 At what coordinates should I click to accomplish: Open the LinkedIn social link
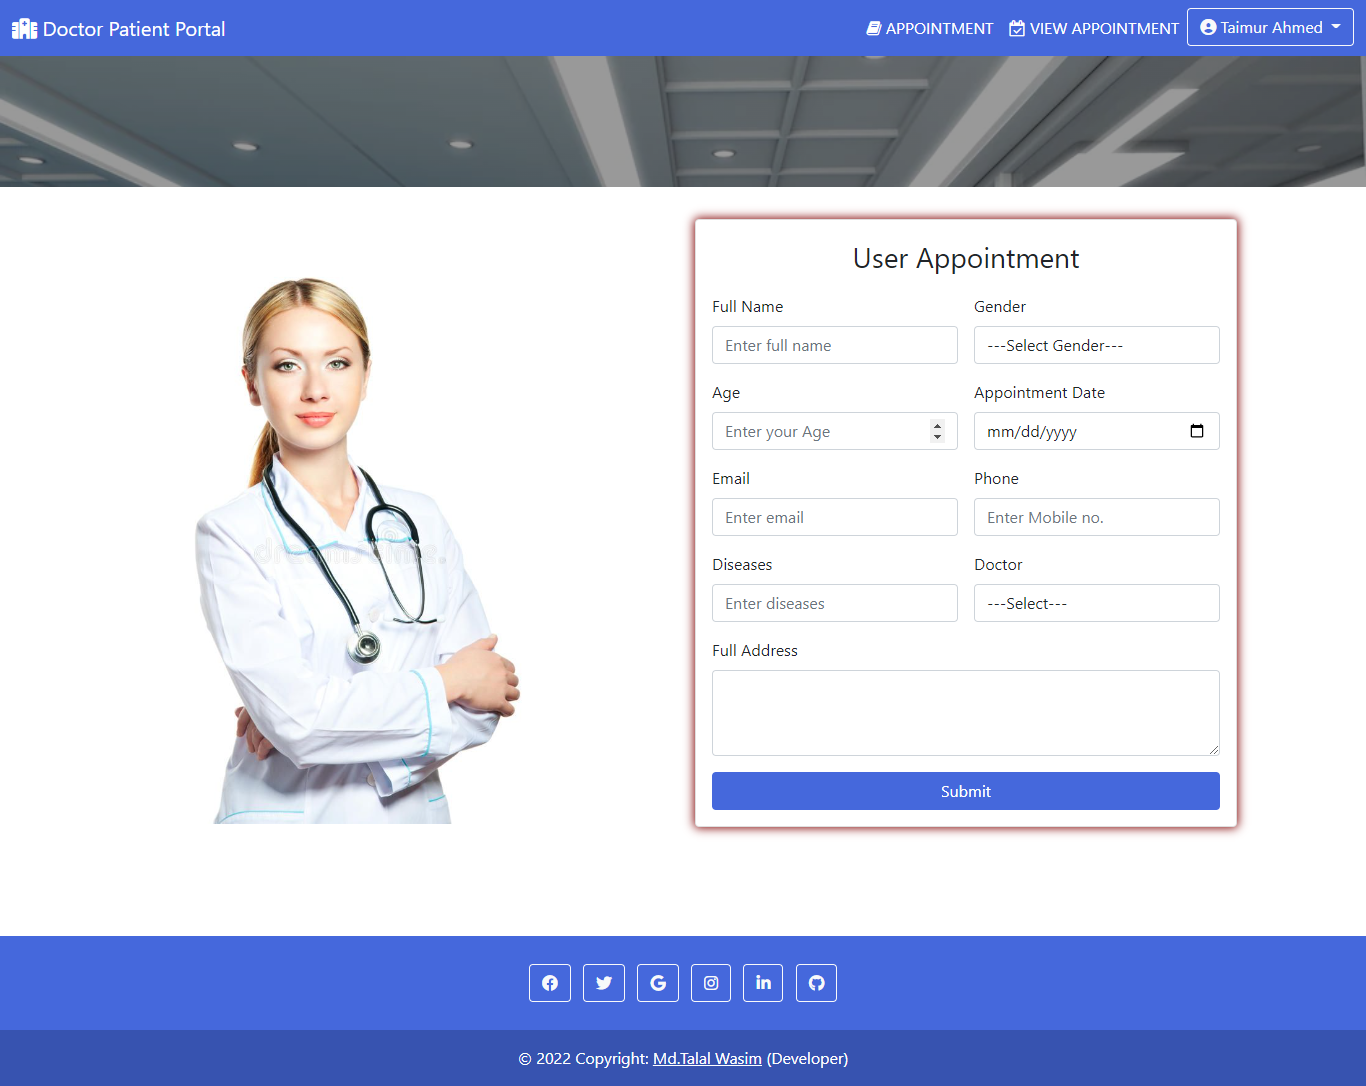763,983
